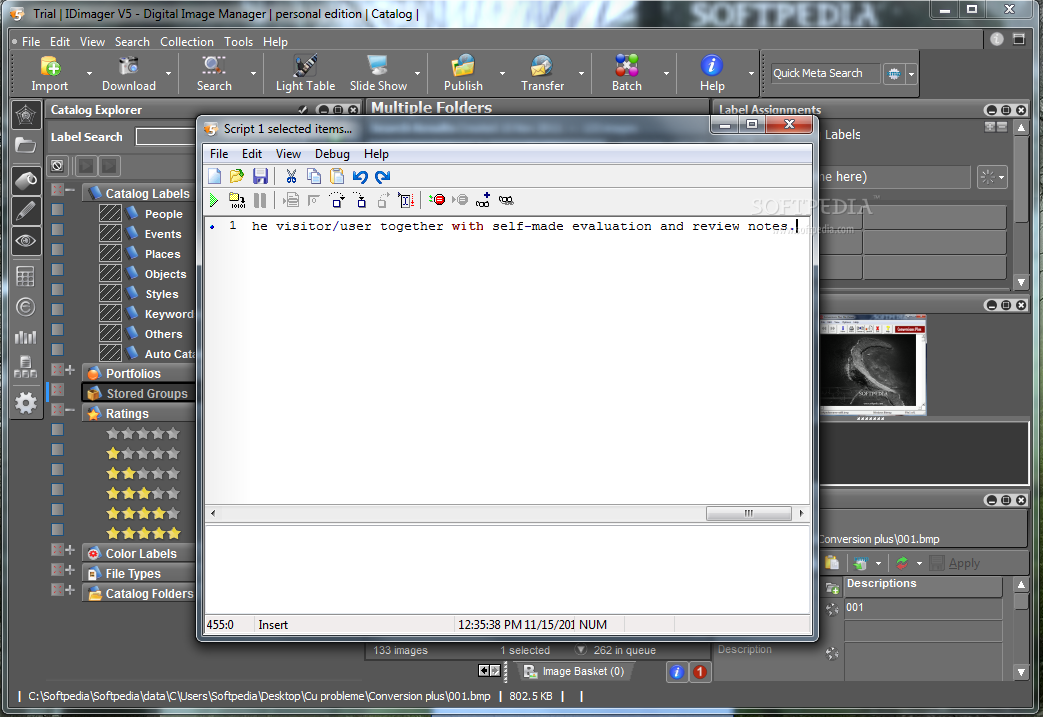The image size is (1043, 717).
Task: Toggle checkbox for three-star rating row
Action: coord(58,490)
